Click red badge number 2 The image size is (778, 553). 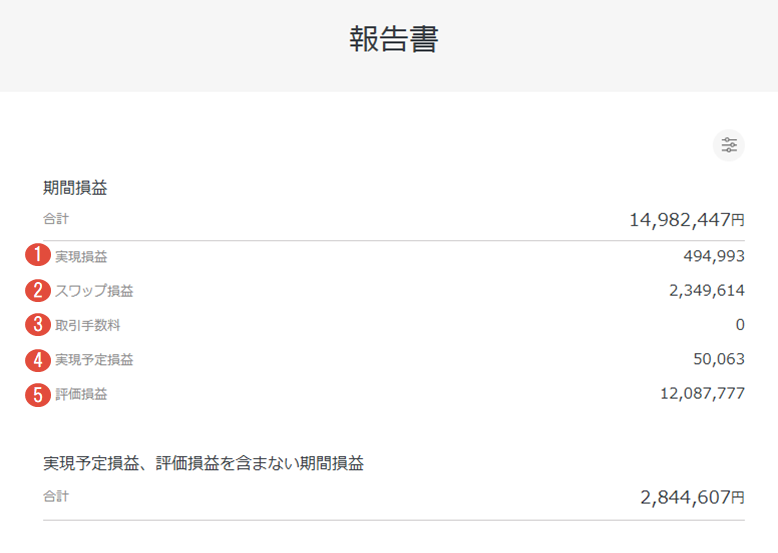(x=38, y=290)
